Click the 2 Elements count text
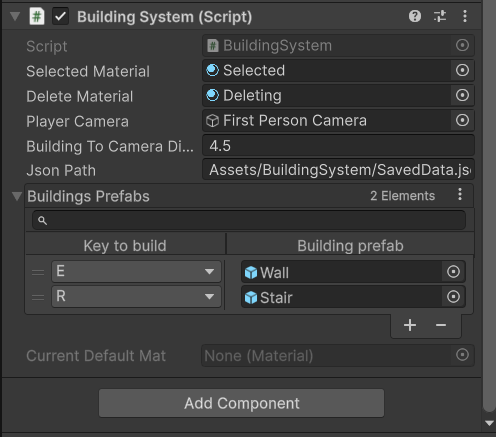 coord(402,196)
